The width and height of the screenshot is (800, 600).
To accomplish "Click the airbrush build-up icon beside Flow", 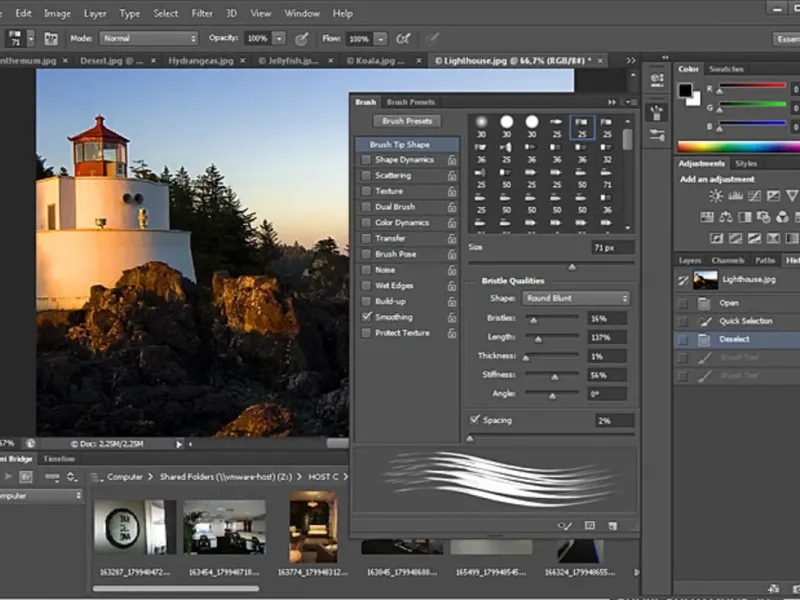I will pyautogui.click(x=403, y=39).
